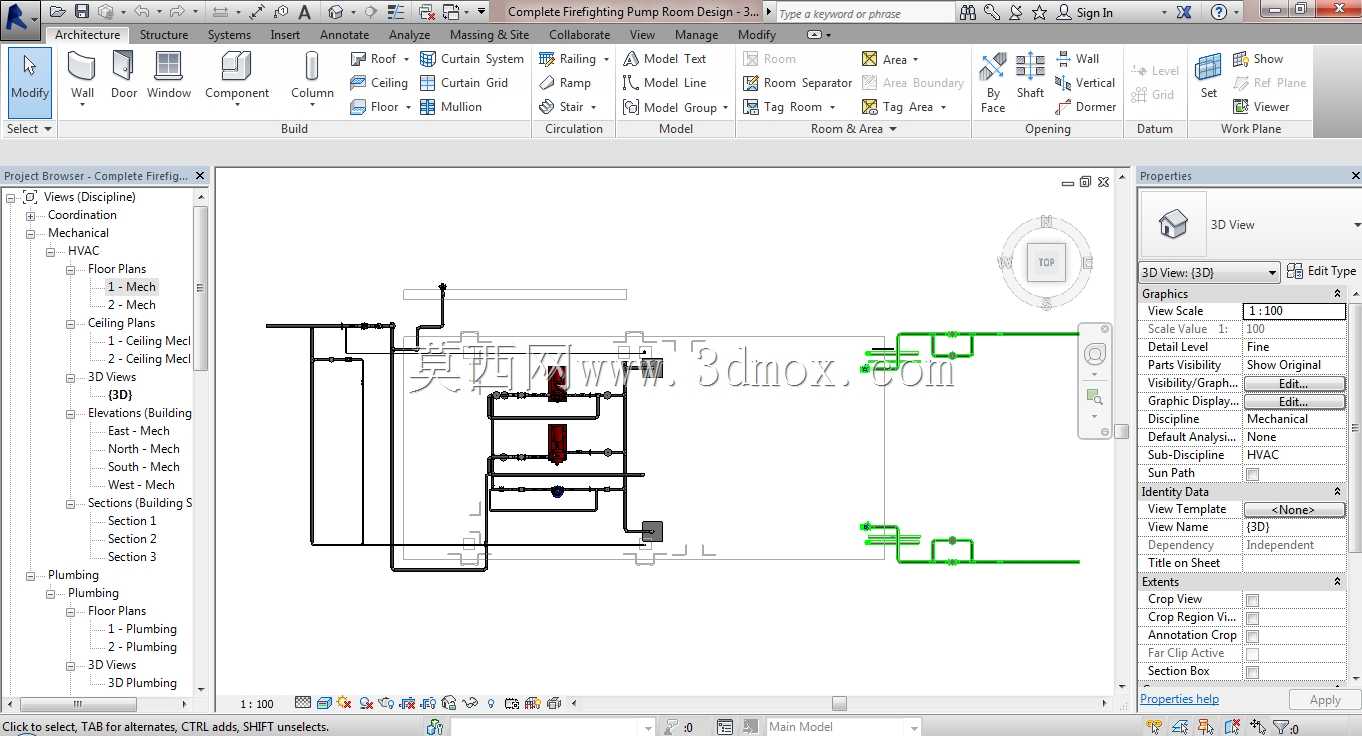Collapse the Plumbing discipline node

[x=30, y=576]
